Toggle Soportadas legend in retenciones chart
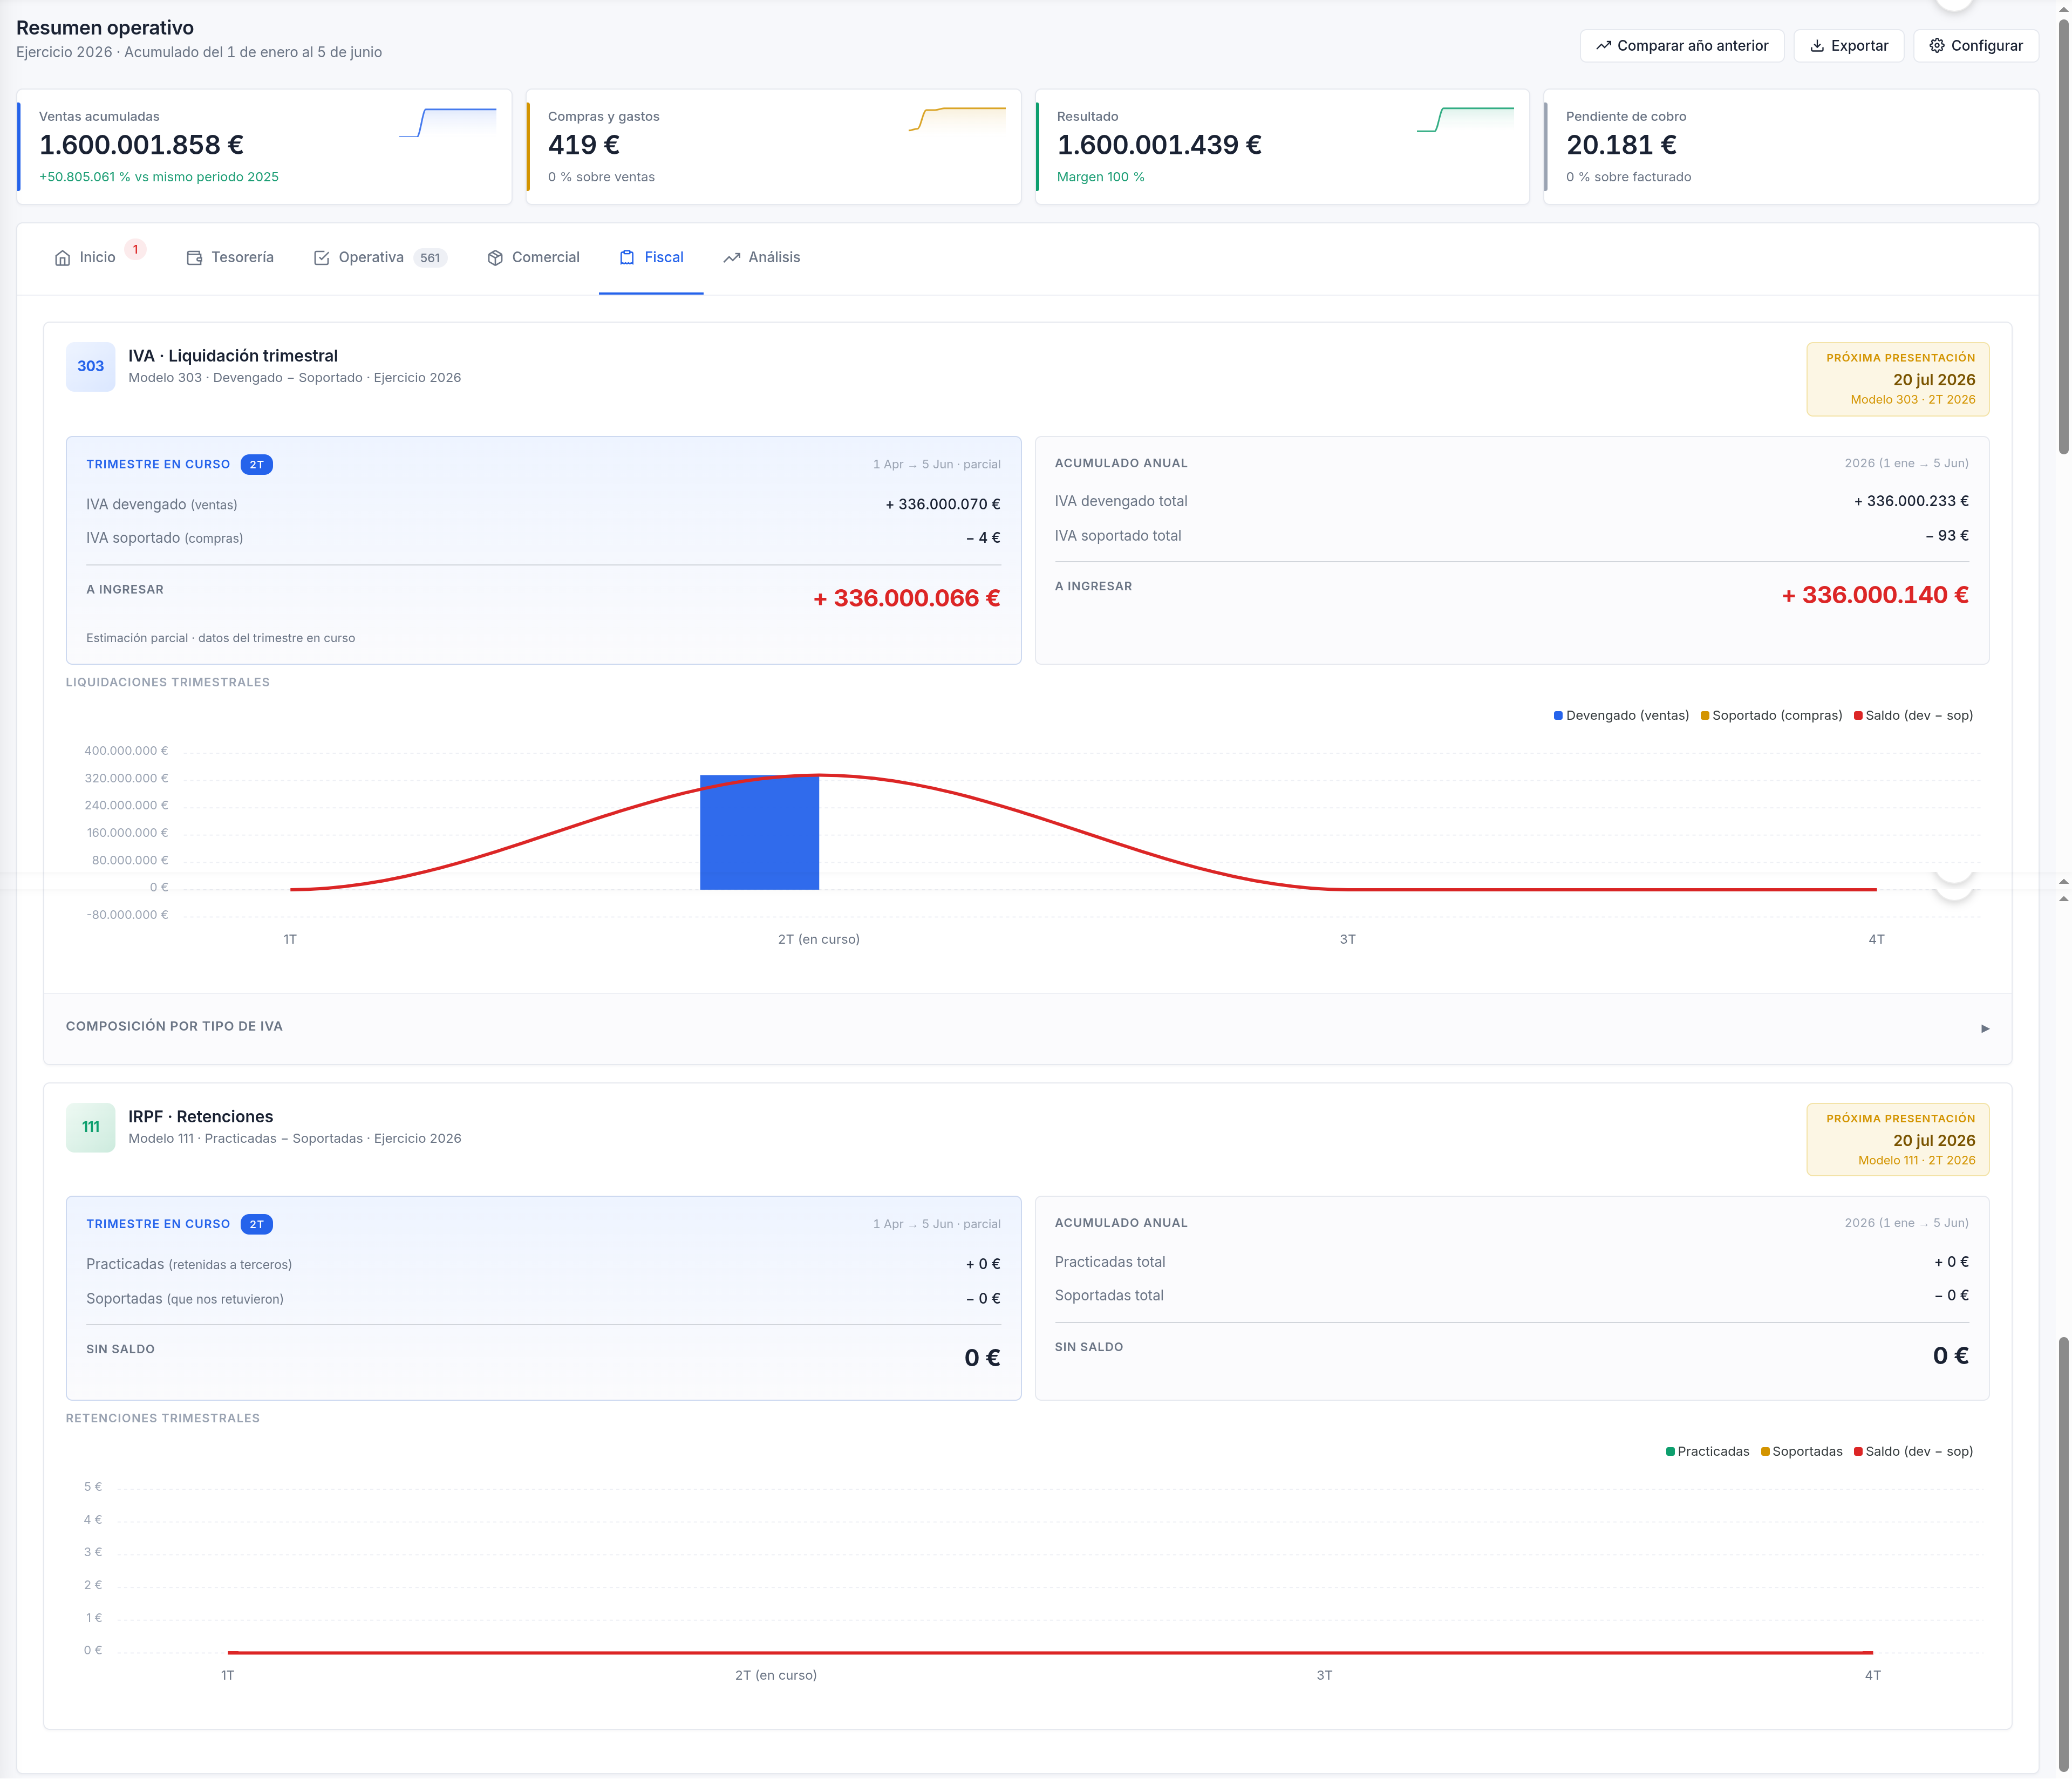The image size is (2072, 1786). 1802,1452
